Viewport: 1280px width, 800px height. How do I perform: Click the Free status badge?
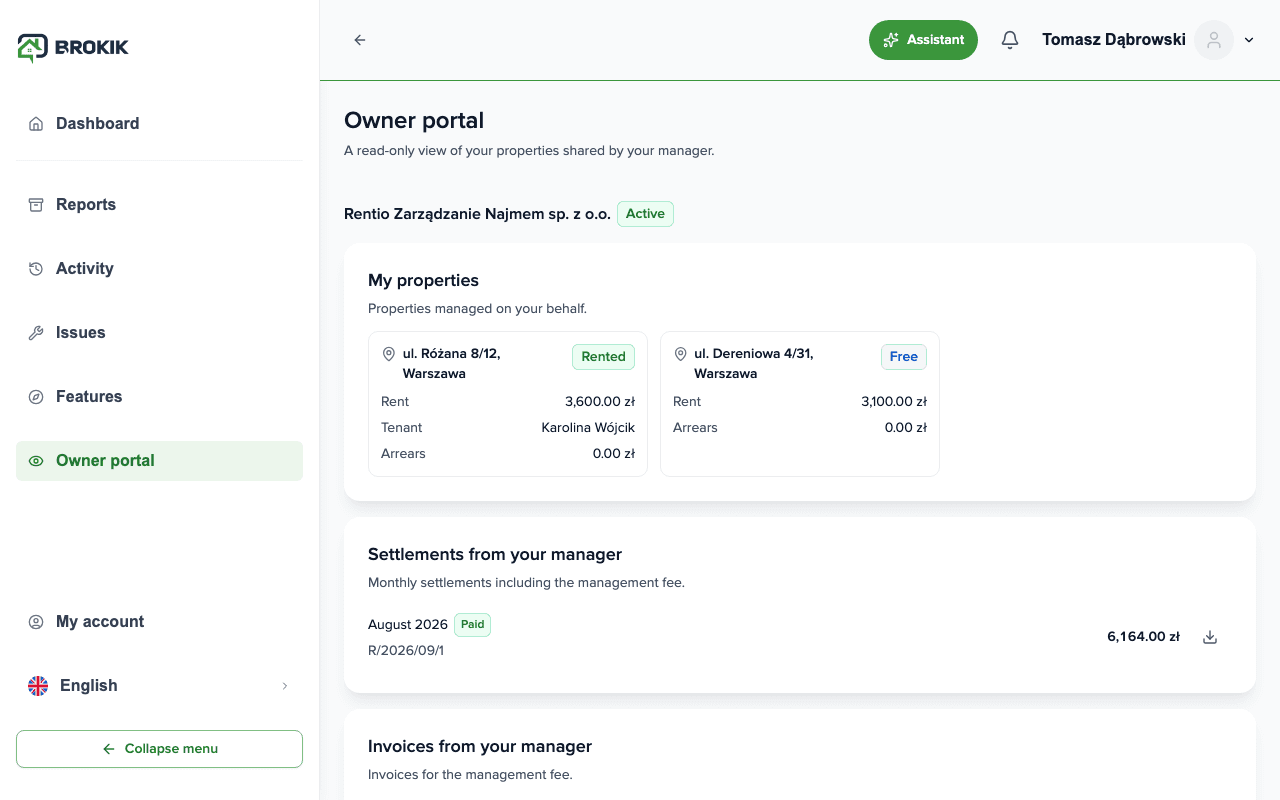[904, 357]
